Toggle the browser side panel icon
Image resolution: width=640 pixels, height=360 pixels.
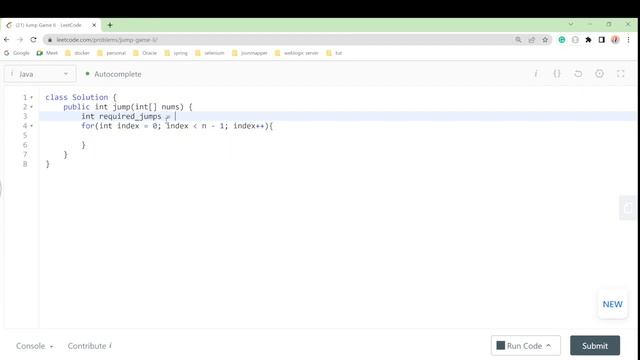(x=602, y=40)
